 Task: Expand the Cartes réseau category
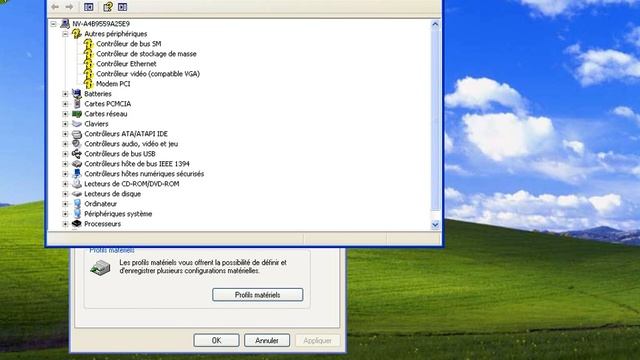[65, 114]
